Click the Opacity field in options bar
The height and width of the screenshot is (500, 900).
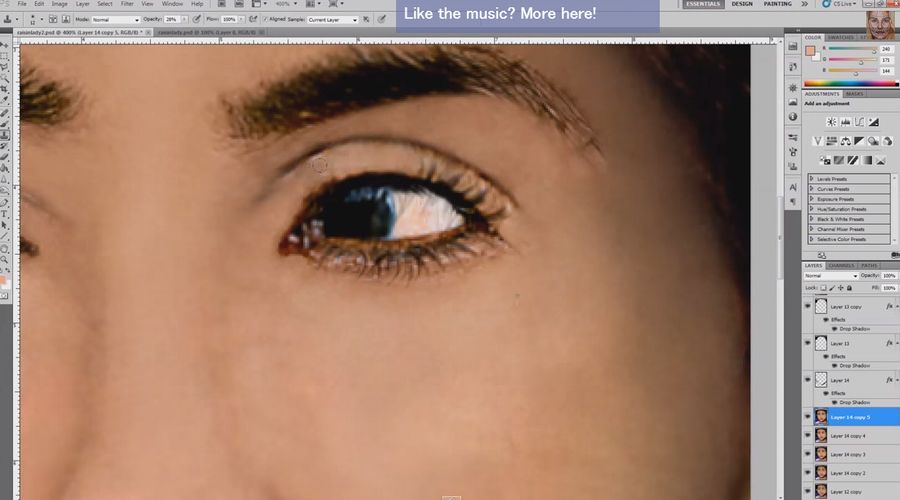click(172, 20)
